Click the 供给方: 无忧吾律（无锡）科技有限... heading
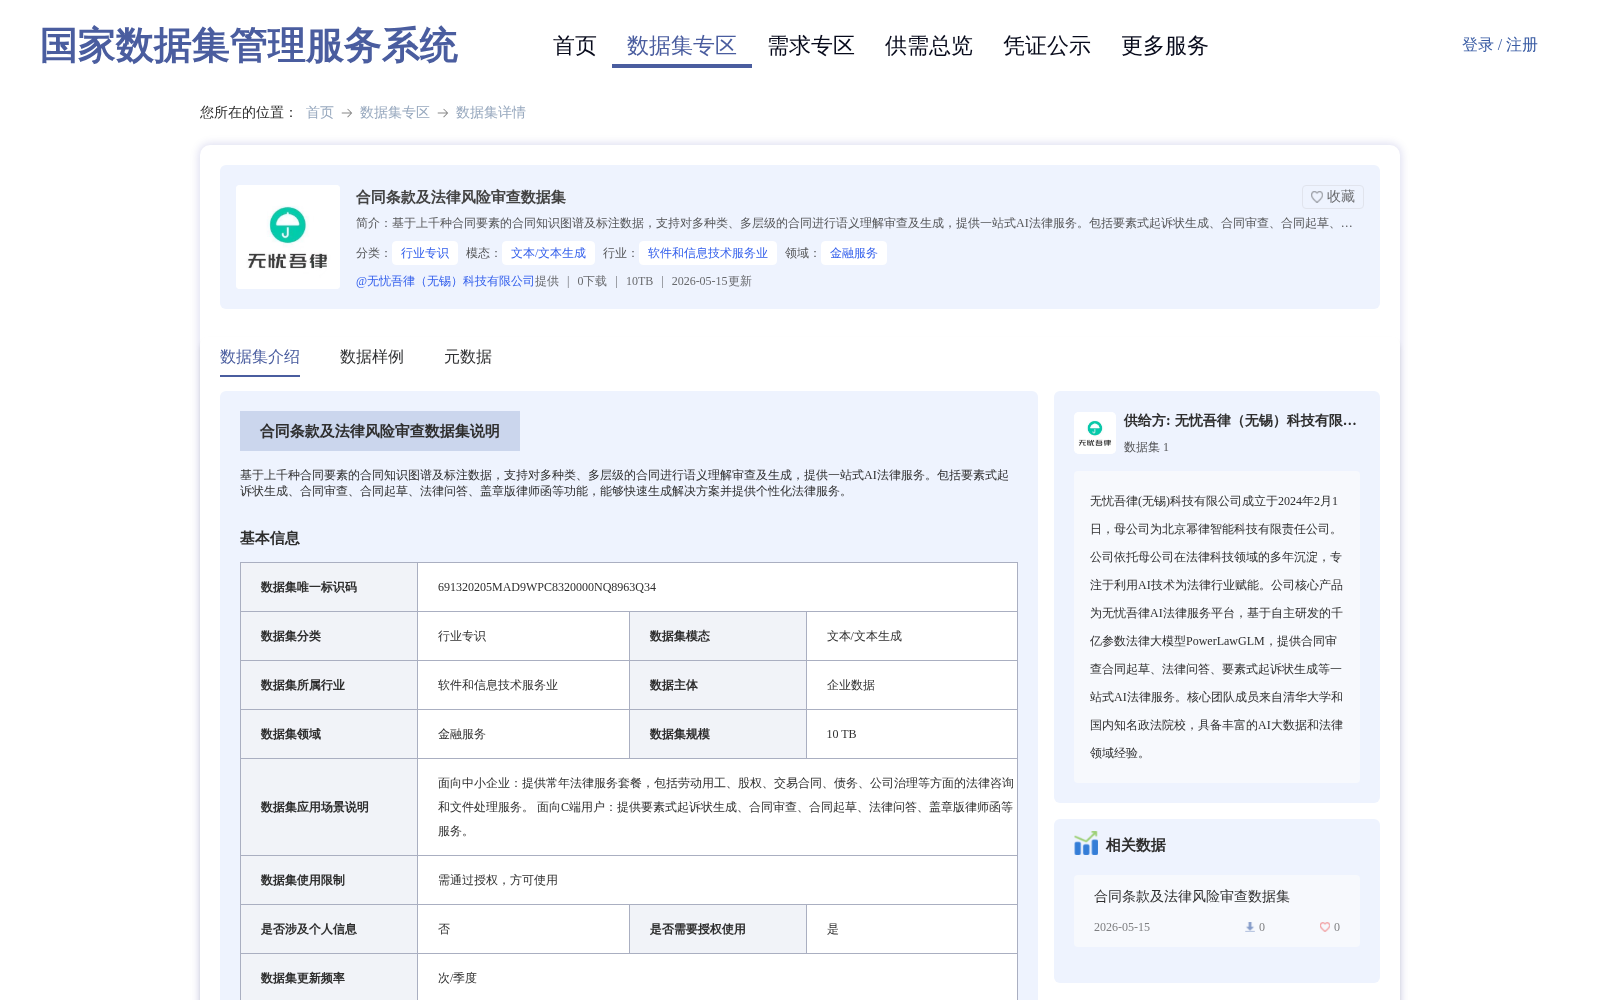 (1240, 421)
